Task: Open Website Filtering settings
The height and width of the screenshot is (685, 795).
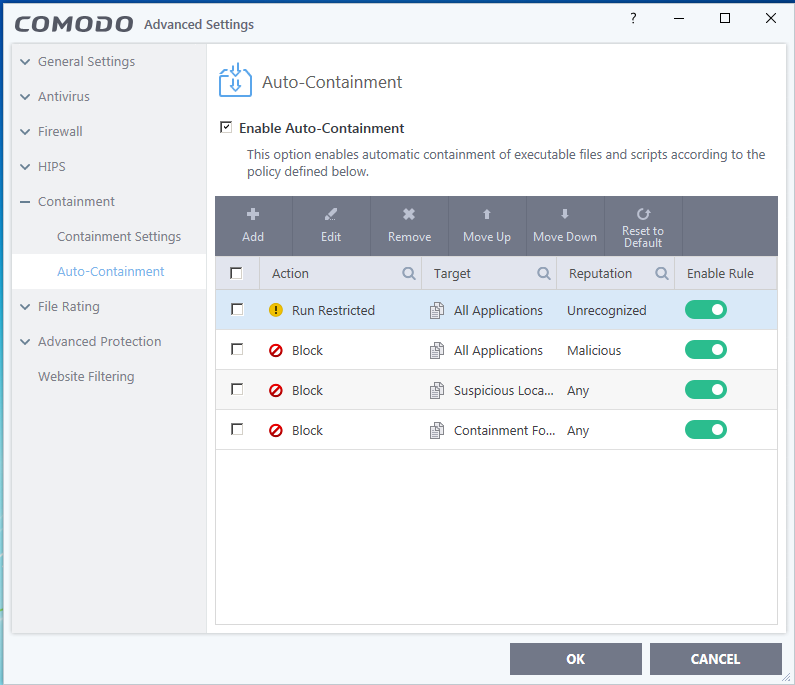Action: point(86,377)
